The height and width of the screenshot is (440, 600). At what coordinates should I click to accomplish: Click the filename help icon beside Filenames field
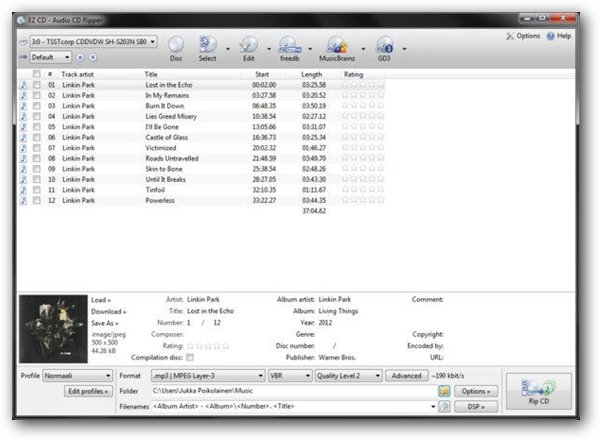click(x=444, y=406)
